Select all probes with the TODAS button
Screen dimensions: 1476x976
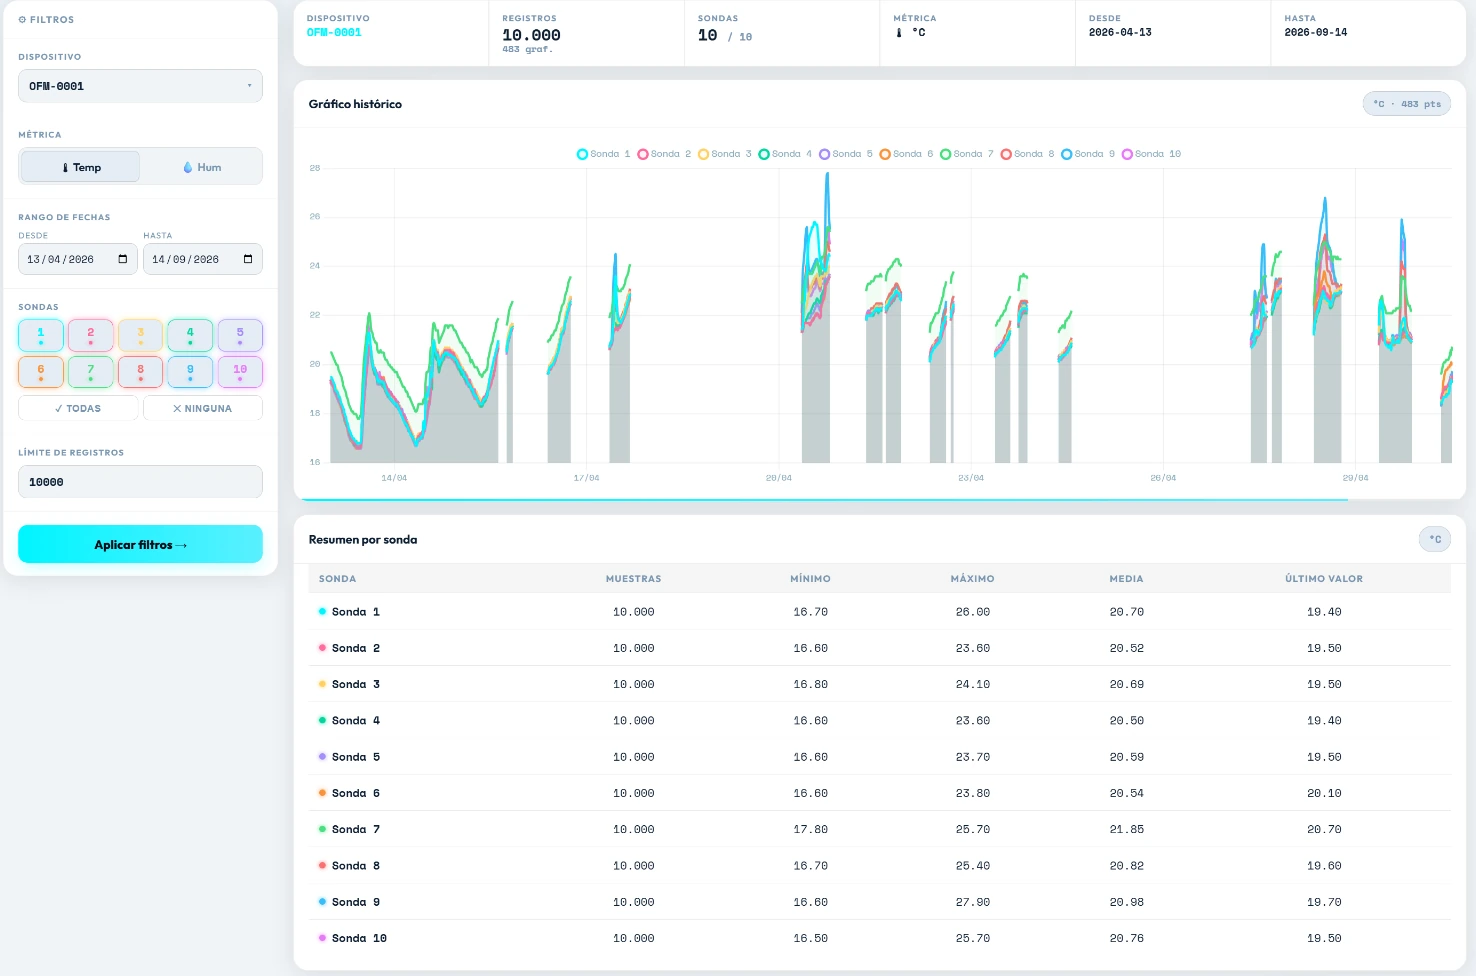(x=78, y=408)
